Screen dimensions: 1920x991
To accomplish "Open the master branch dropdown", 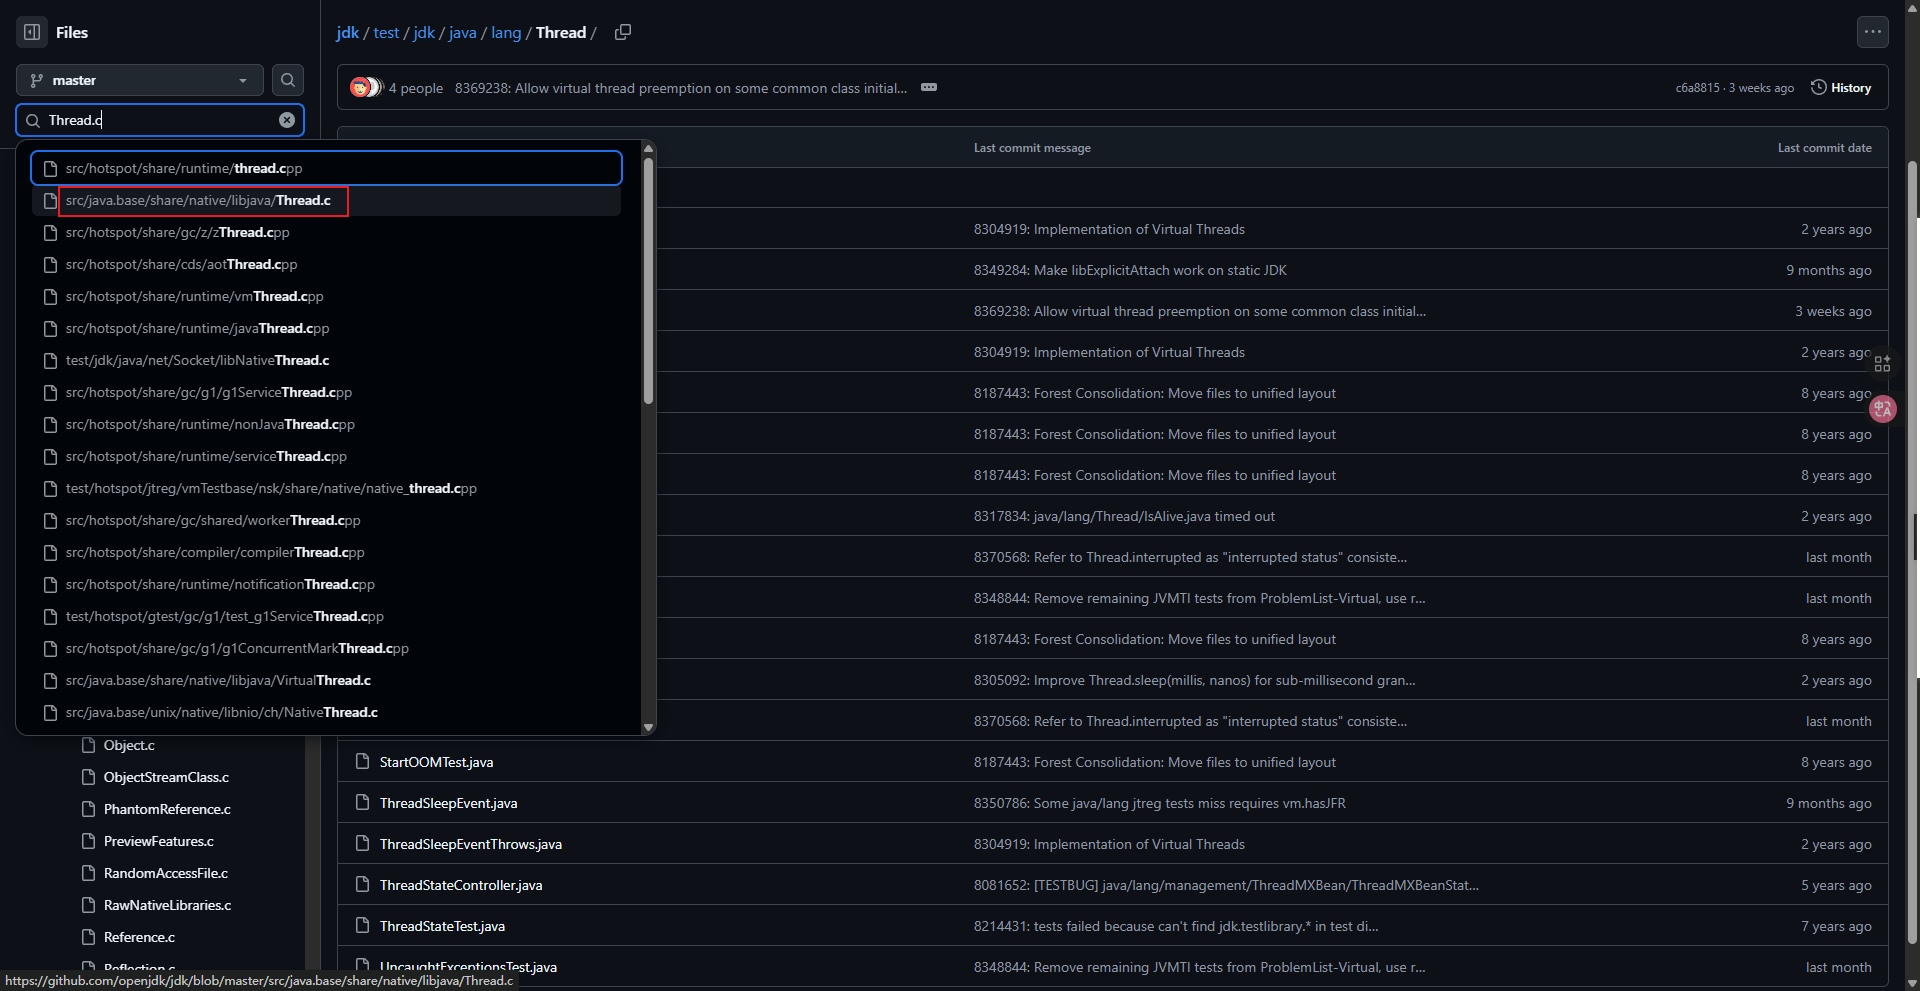I will pos(140,80).
